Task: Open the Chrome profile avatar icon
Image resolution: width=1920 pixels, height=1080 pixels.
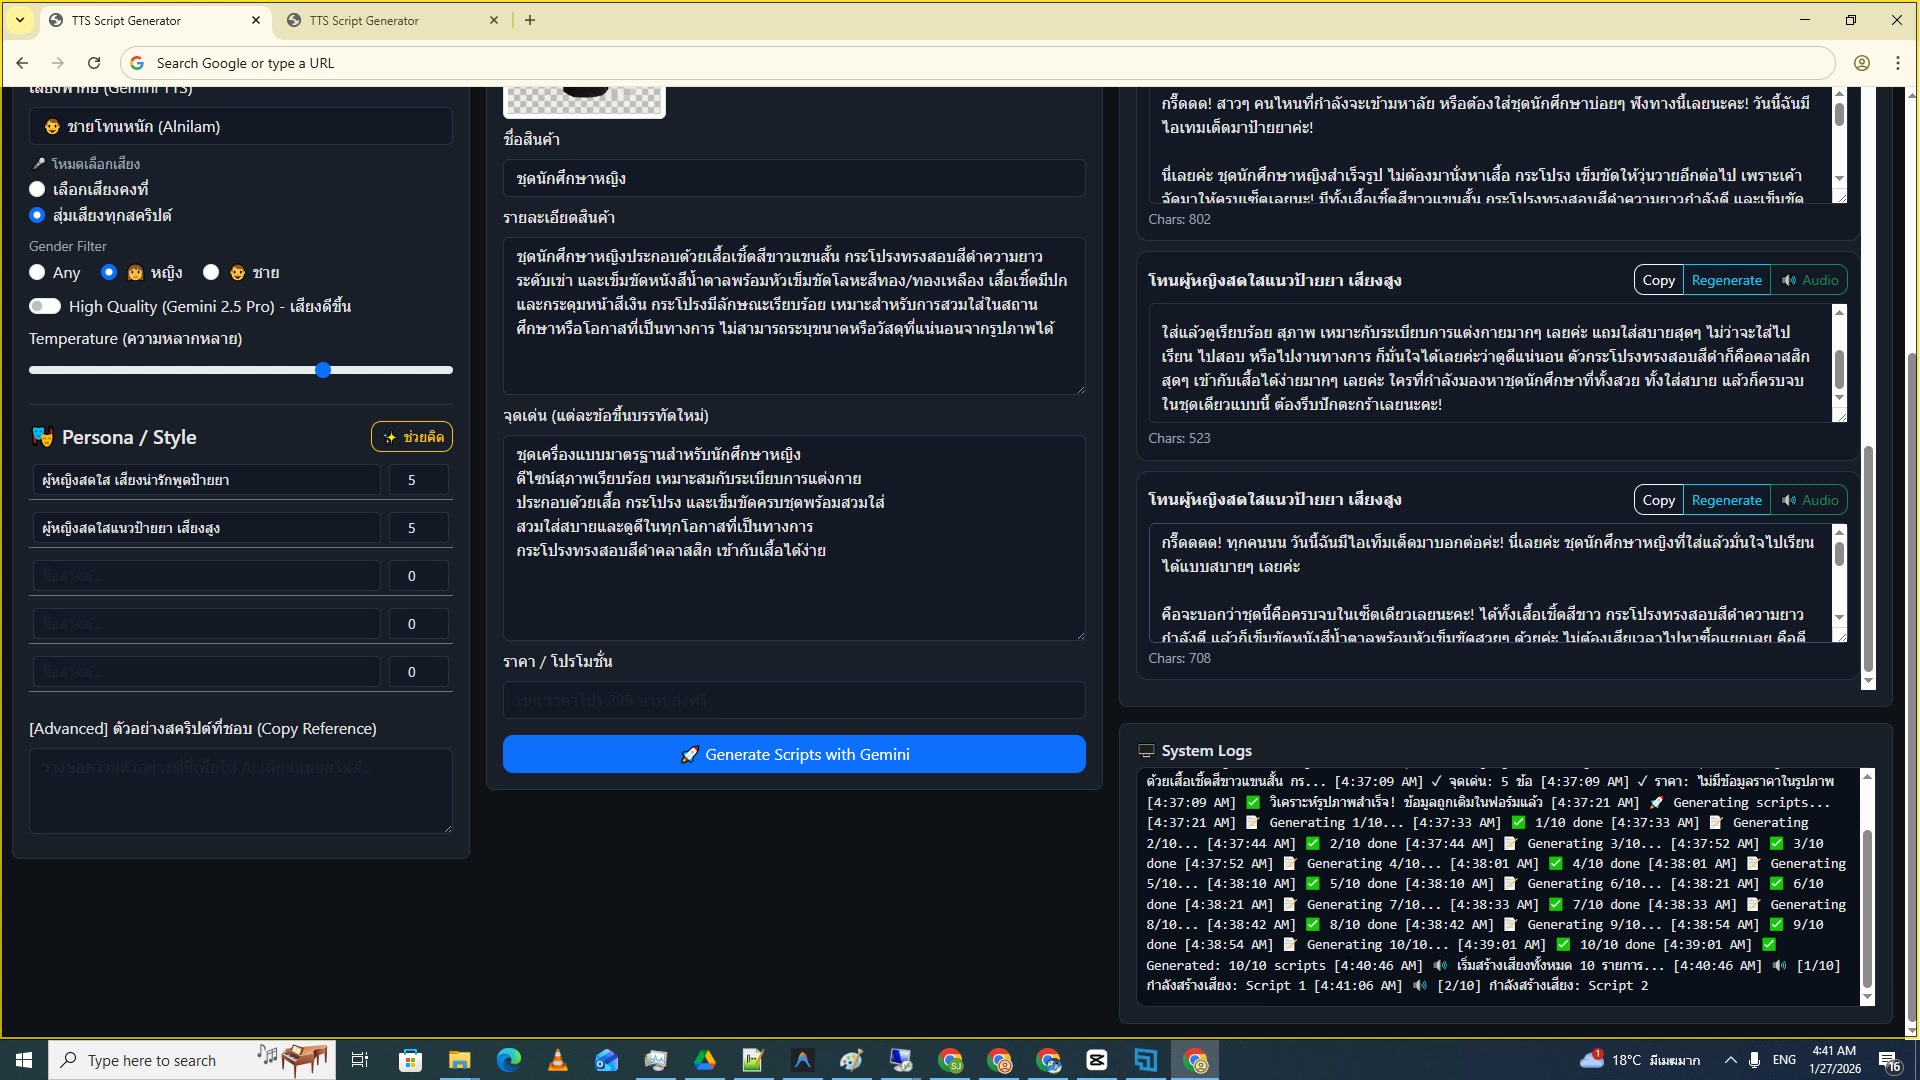Action: coord(1862,62)
